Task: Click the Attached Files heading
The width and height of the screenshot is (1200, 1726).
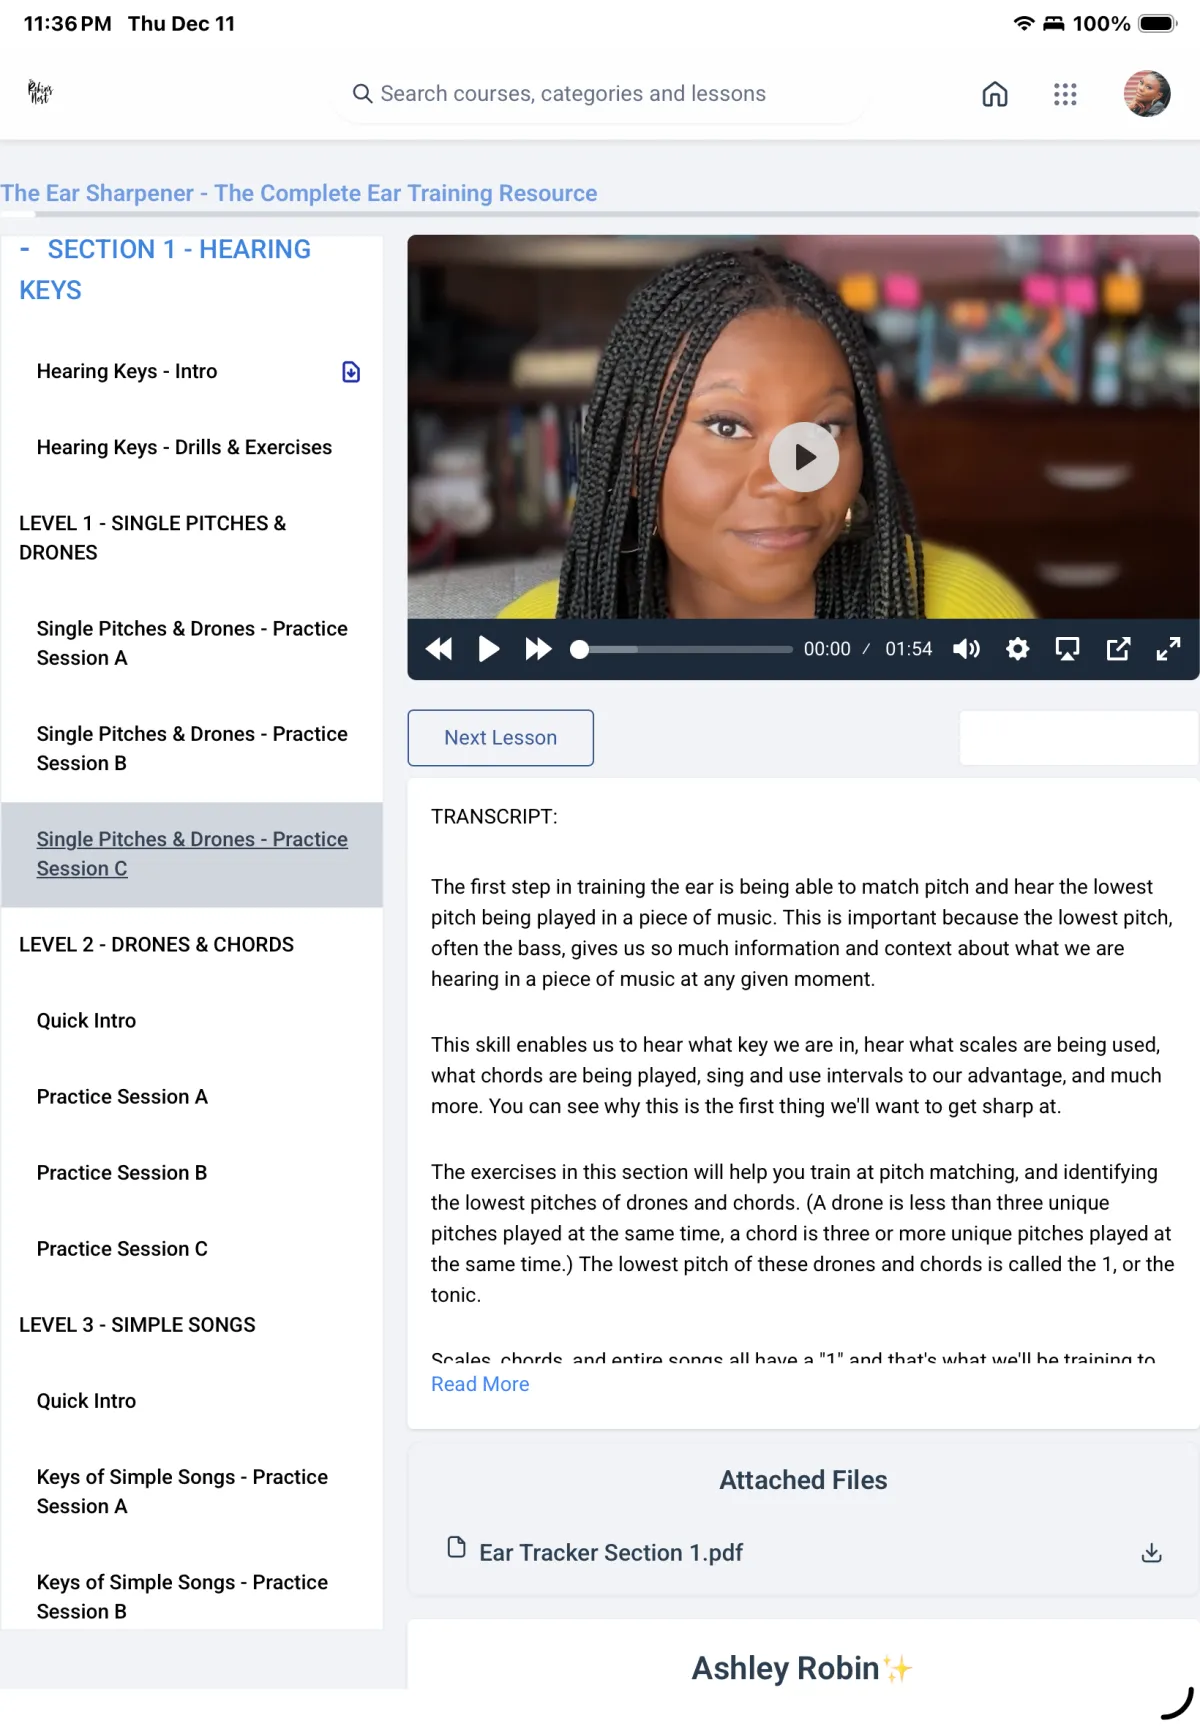Action: (803, 1480)
